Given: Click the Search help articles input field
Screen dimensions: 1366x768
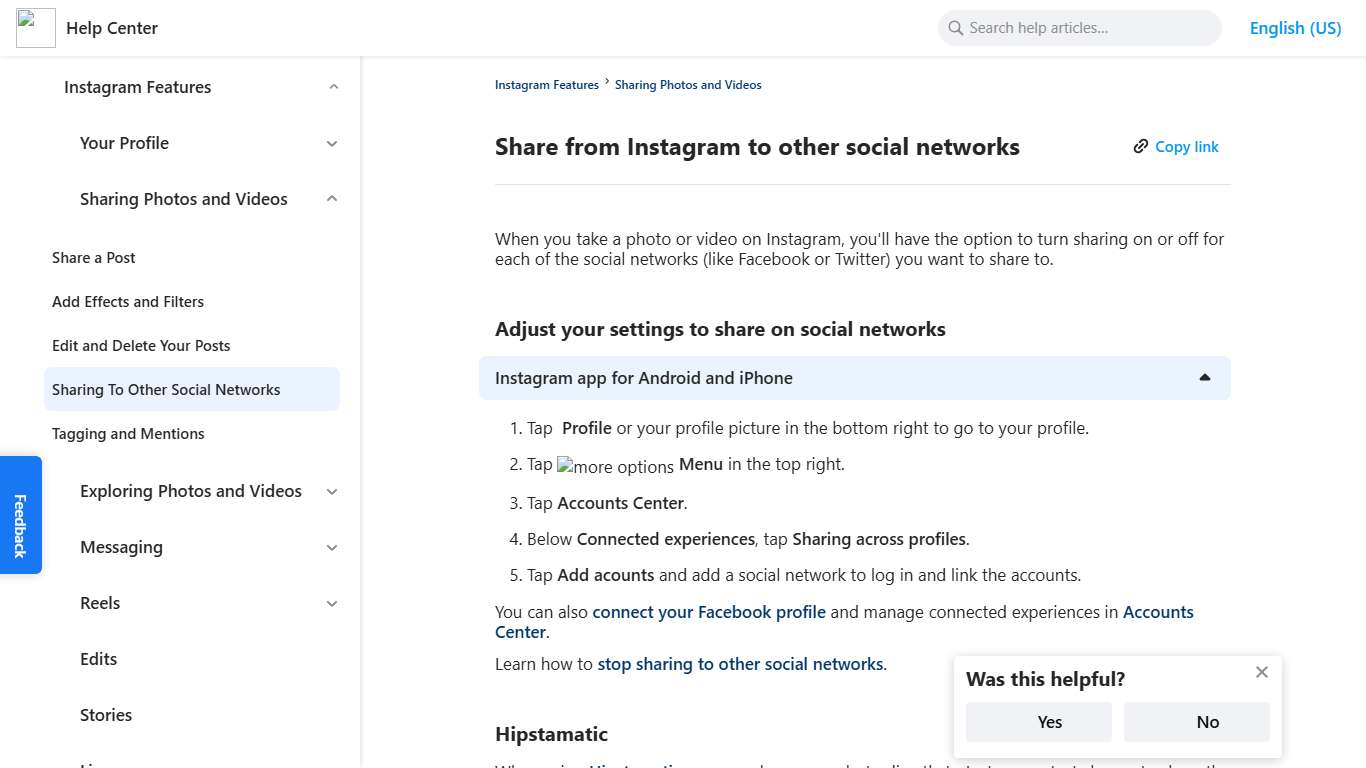Looking at the screenshot, I should coord(1080,28).
